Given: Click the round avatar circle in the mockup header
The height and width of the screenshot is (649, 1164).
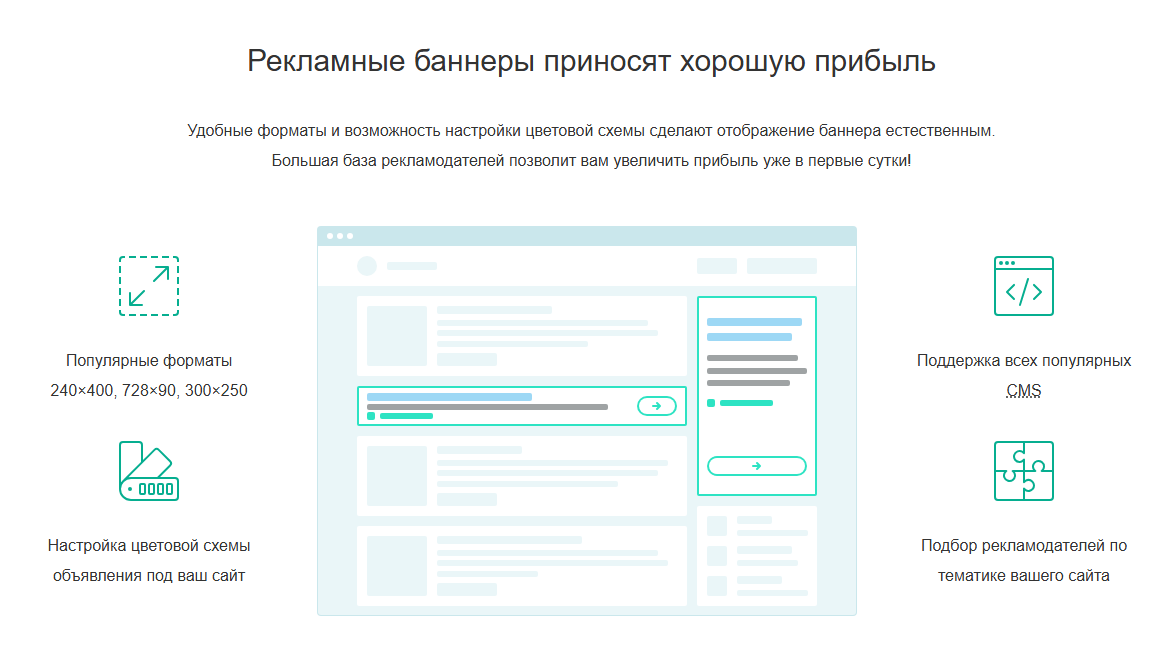Looking at the screenshot, I should click(367, 266).
